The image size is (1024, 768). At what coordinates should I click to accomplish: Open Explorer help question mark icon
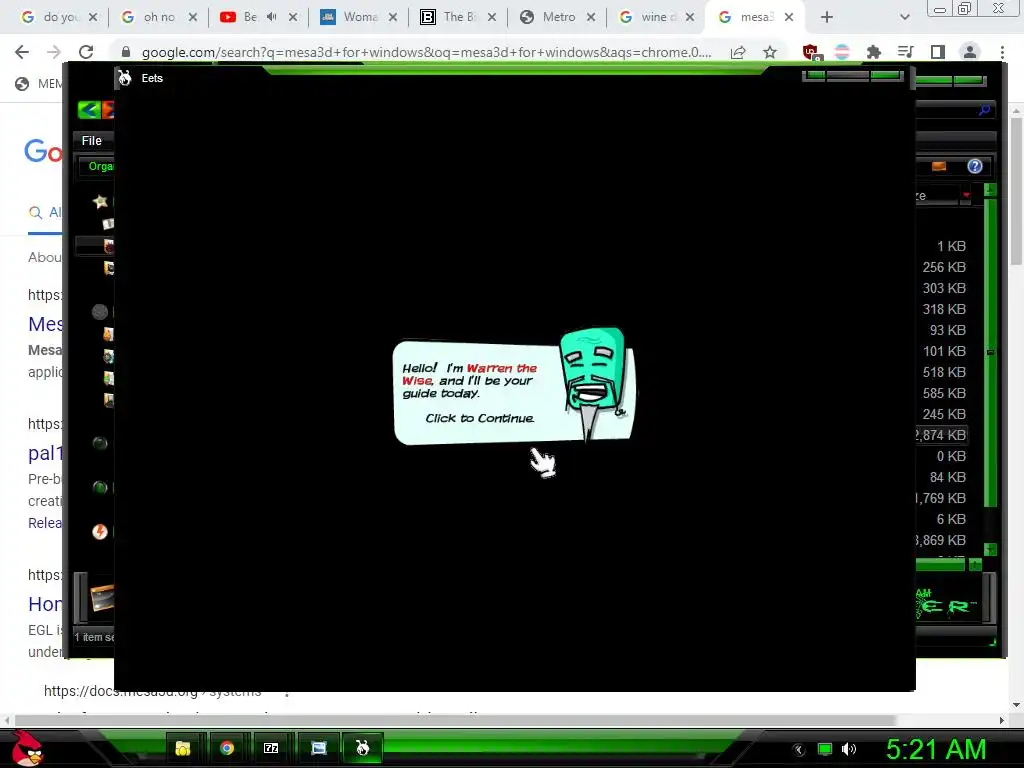(x=975, y=166)
